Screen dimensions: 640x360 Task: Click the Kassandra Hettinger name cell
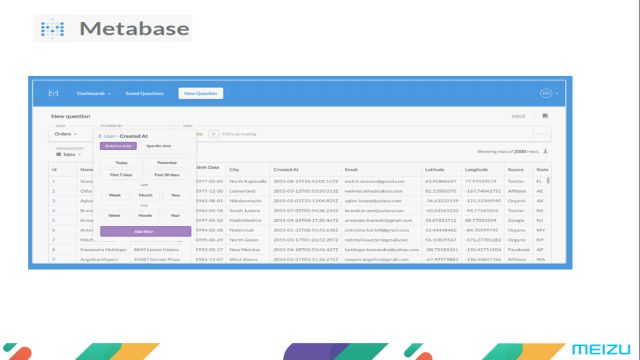[x=103, y=249]
